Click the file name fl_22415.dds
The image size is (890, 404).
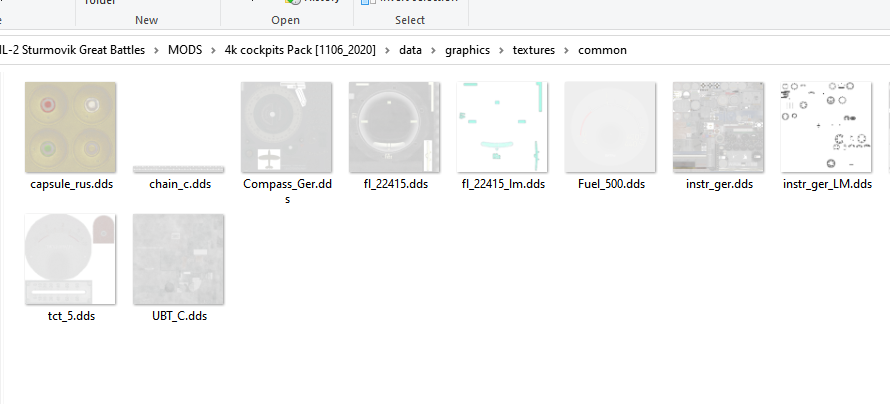tap(396, 184)
